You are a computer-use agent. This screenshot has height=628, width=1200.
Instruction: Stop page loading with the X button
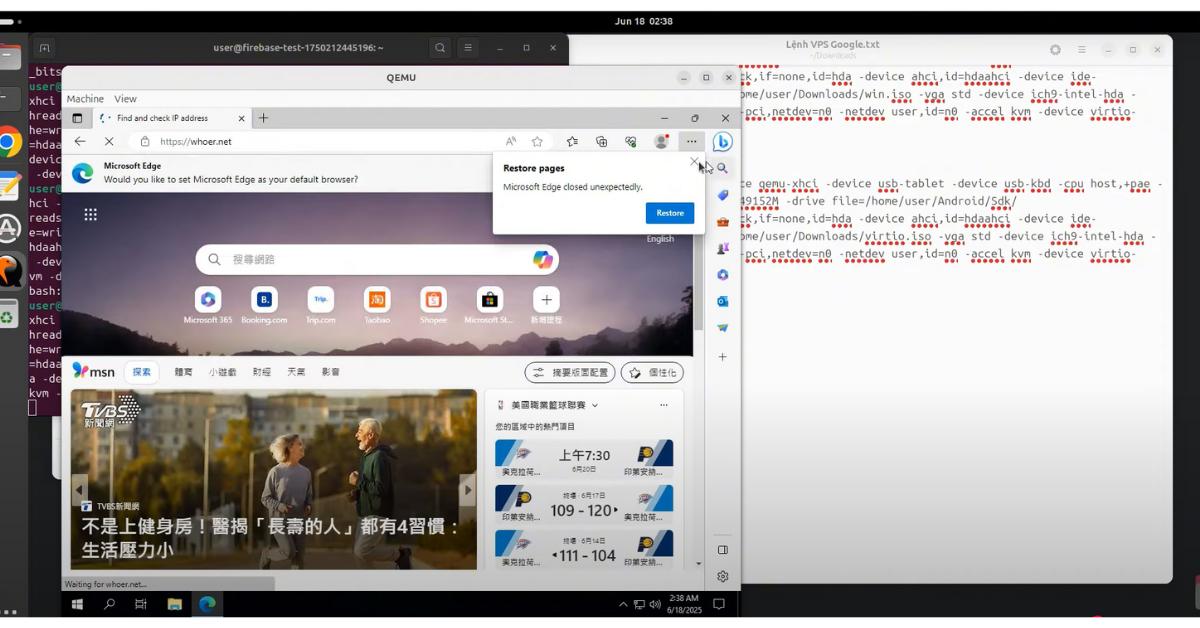point(109,142)
